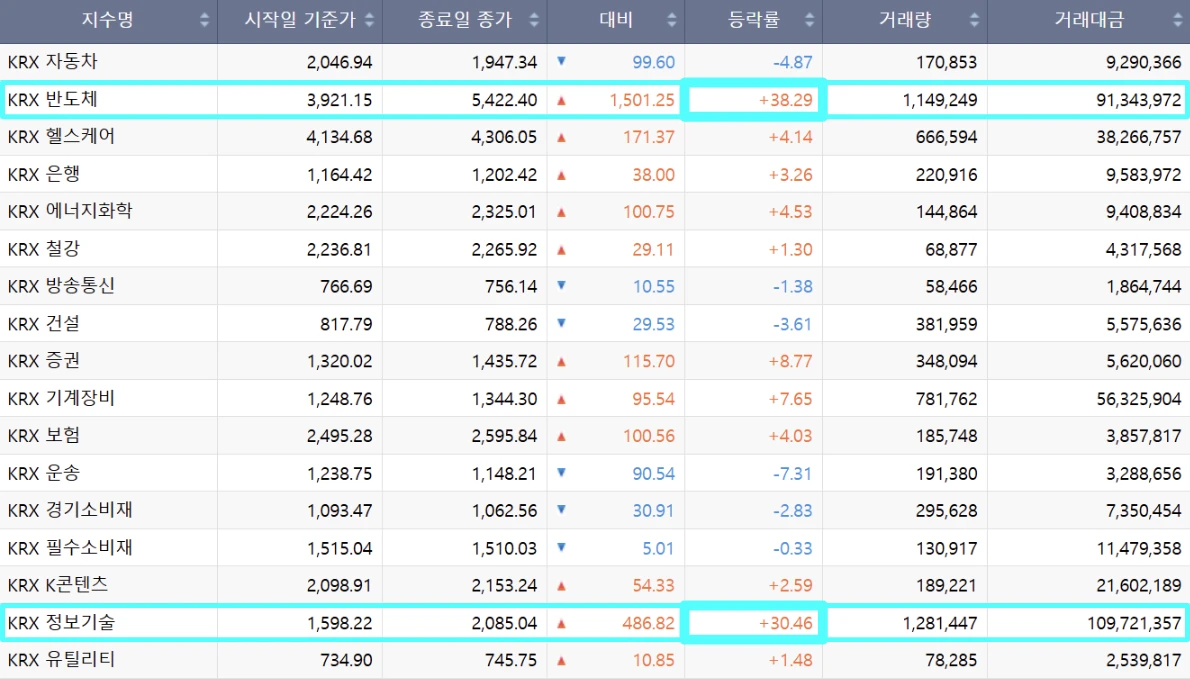Click the 거래대금 column header
Screen dimensions: 1190x679
click(1088, 20)
